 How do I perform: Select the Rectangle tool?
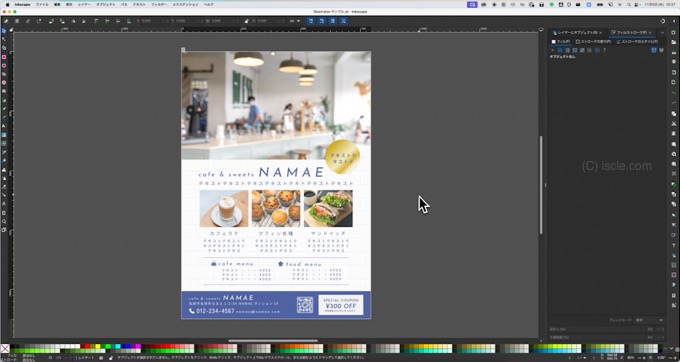(4, 57)
